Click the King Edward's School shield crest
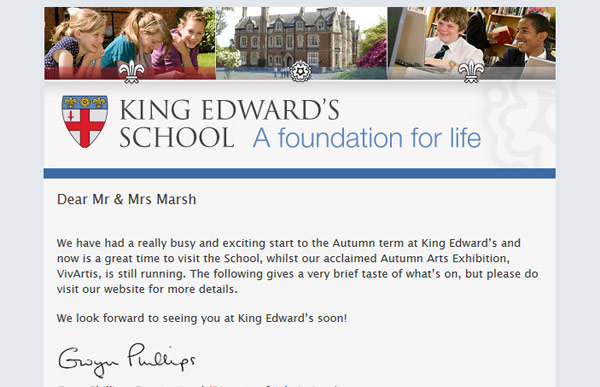The height and width of the screenshot is (387, 600). pyautogui.click(x=85, y=121)
